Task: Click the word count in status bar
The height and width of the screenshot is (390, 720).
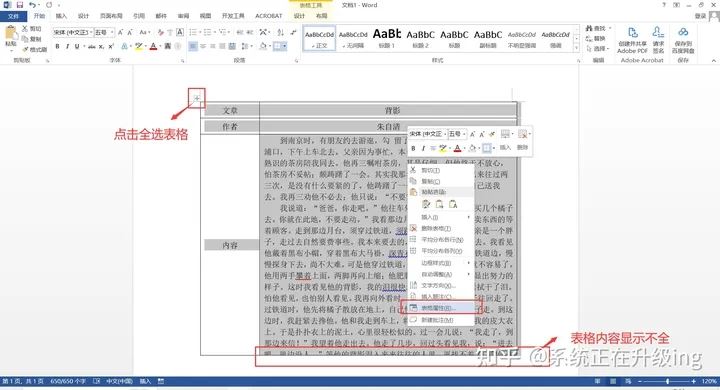Action: (x=68, y=381)
